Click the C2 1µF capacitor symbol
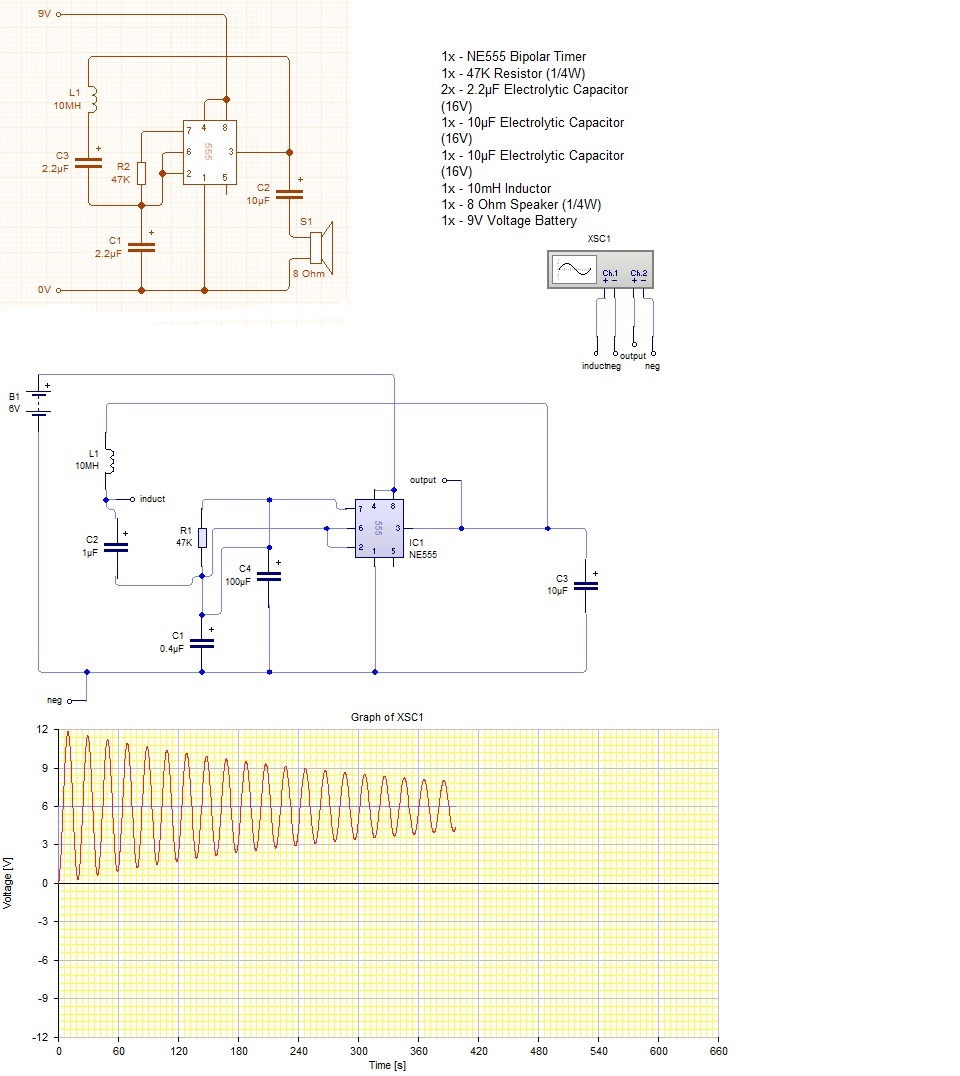The image size is (960, 1076). click(x=116, y=547)
